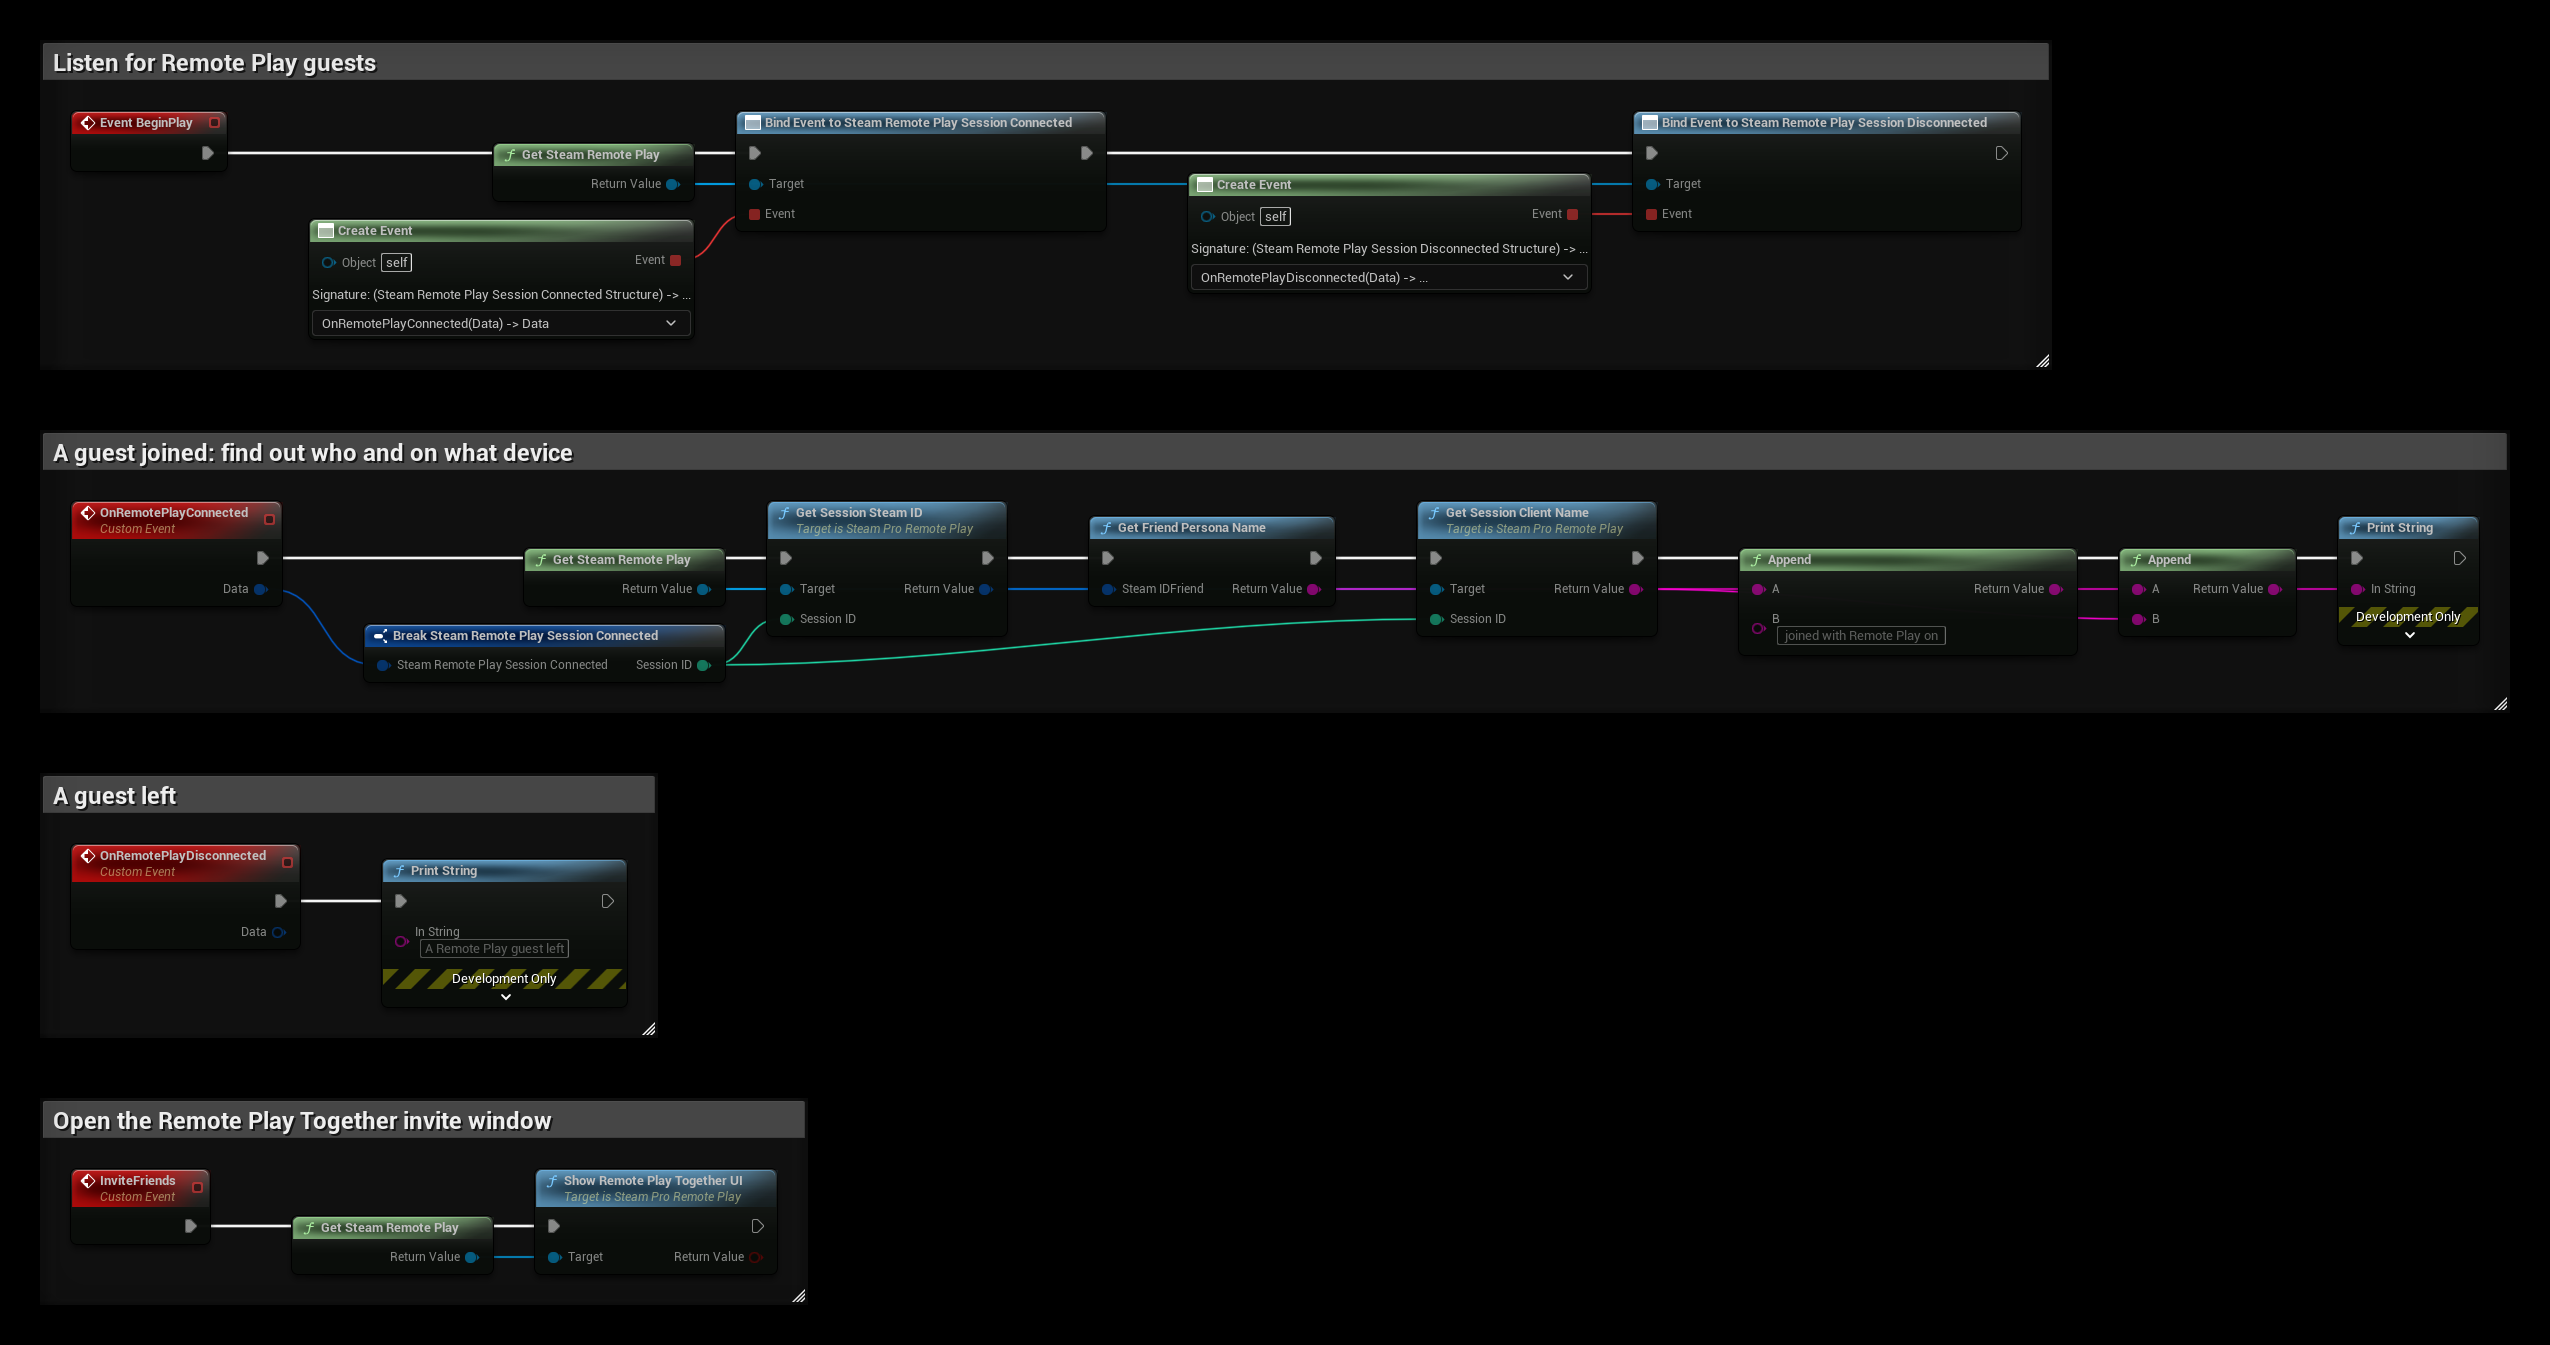The image size is (2550, 1345).
Task: Click Event BeginPlay execution output pin
Action: 207,153
